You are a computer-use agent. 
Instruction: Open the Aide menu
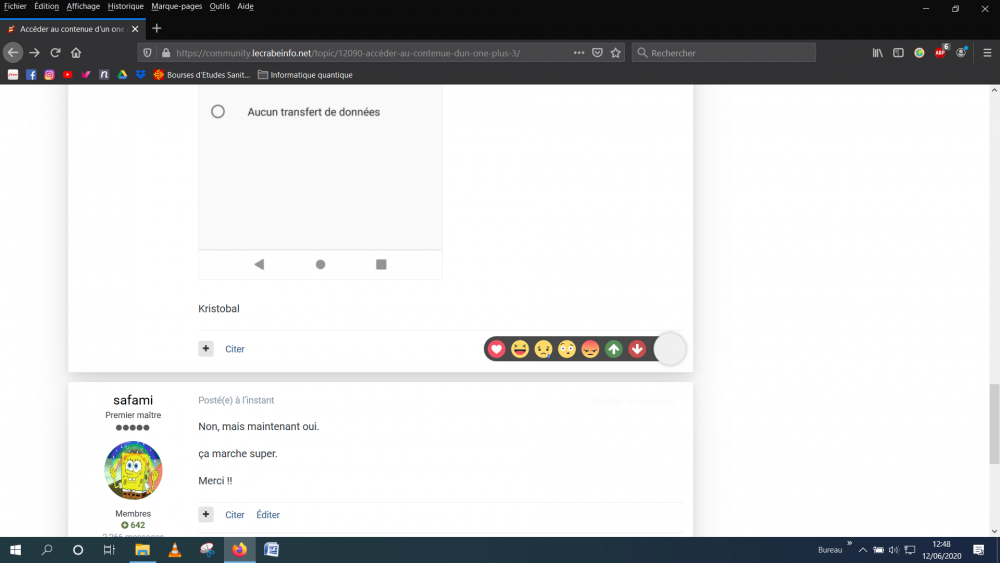pyautogui.click(x=246, y=6)
